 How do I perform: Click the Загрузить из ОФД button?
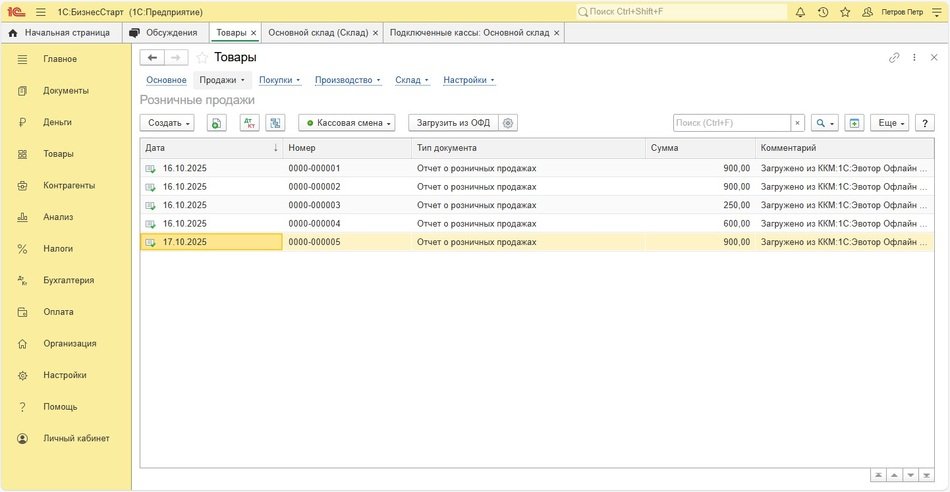pos(453,123)
